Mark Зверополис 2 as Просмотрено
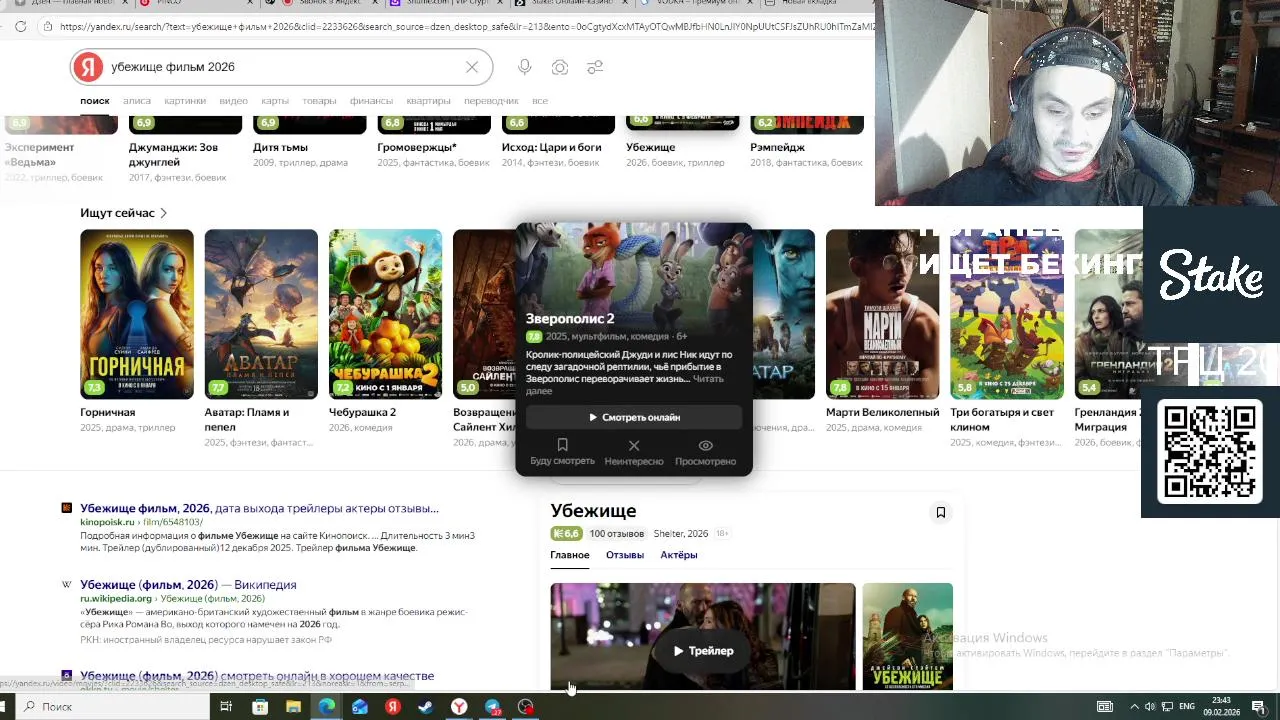The image size is (1280, 720). (705, 452)
